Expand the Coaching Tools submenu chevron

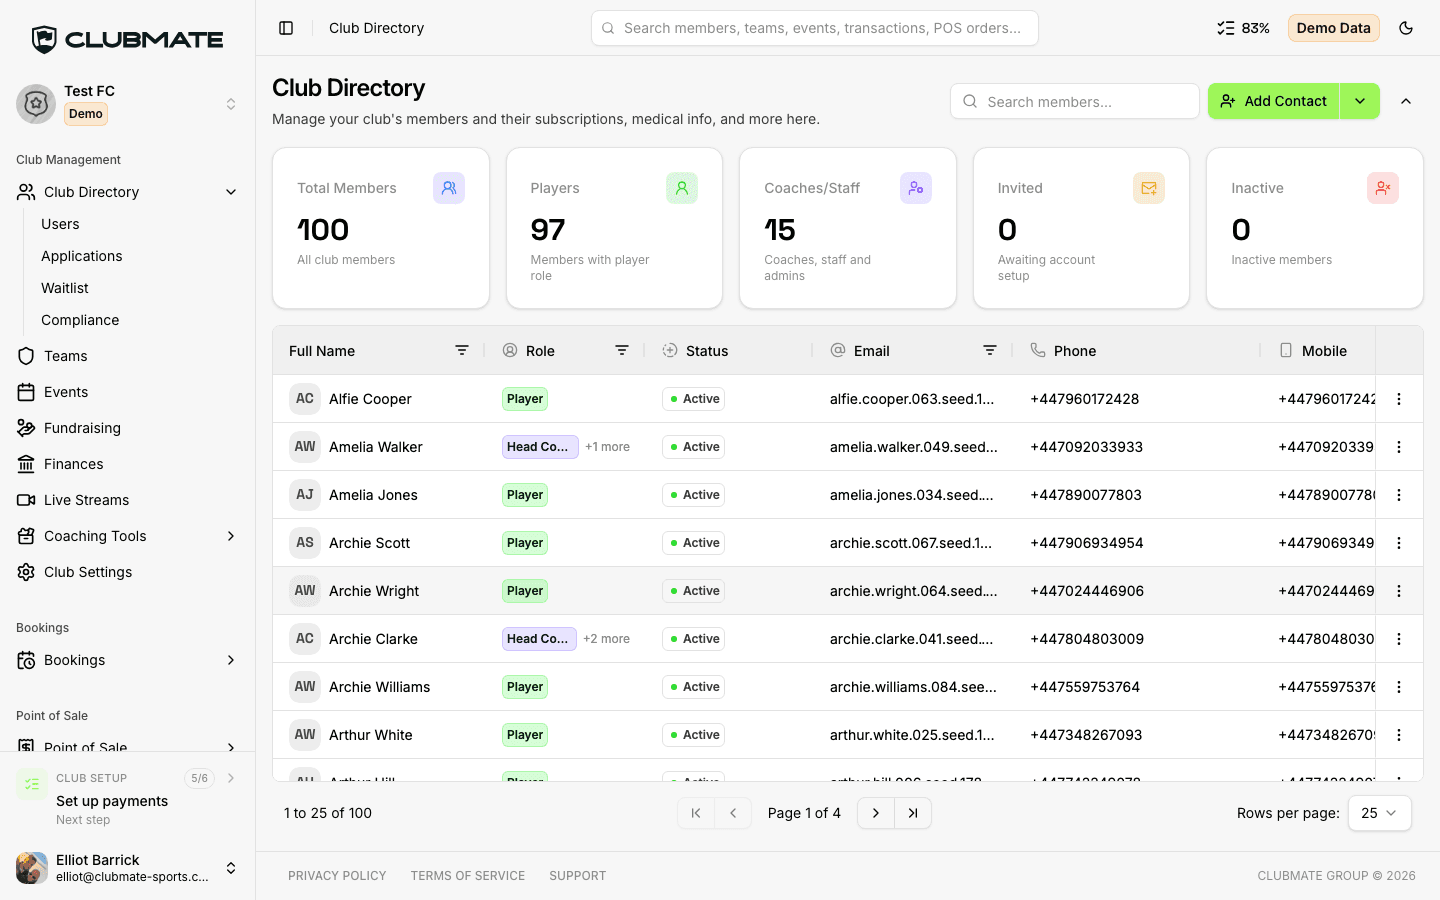[x=231, y=536]
